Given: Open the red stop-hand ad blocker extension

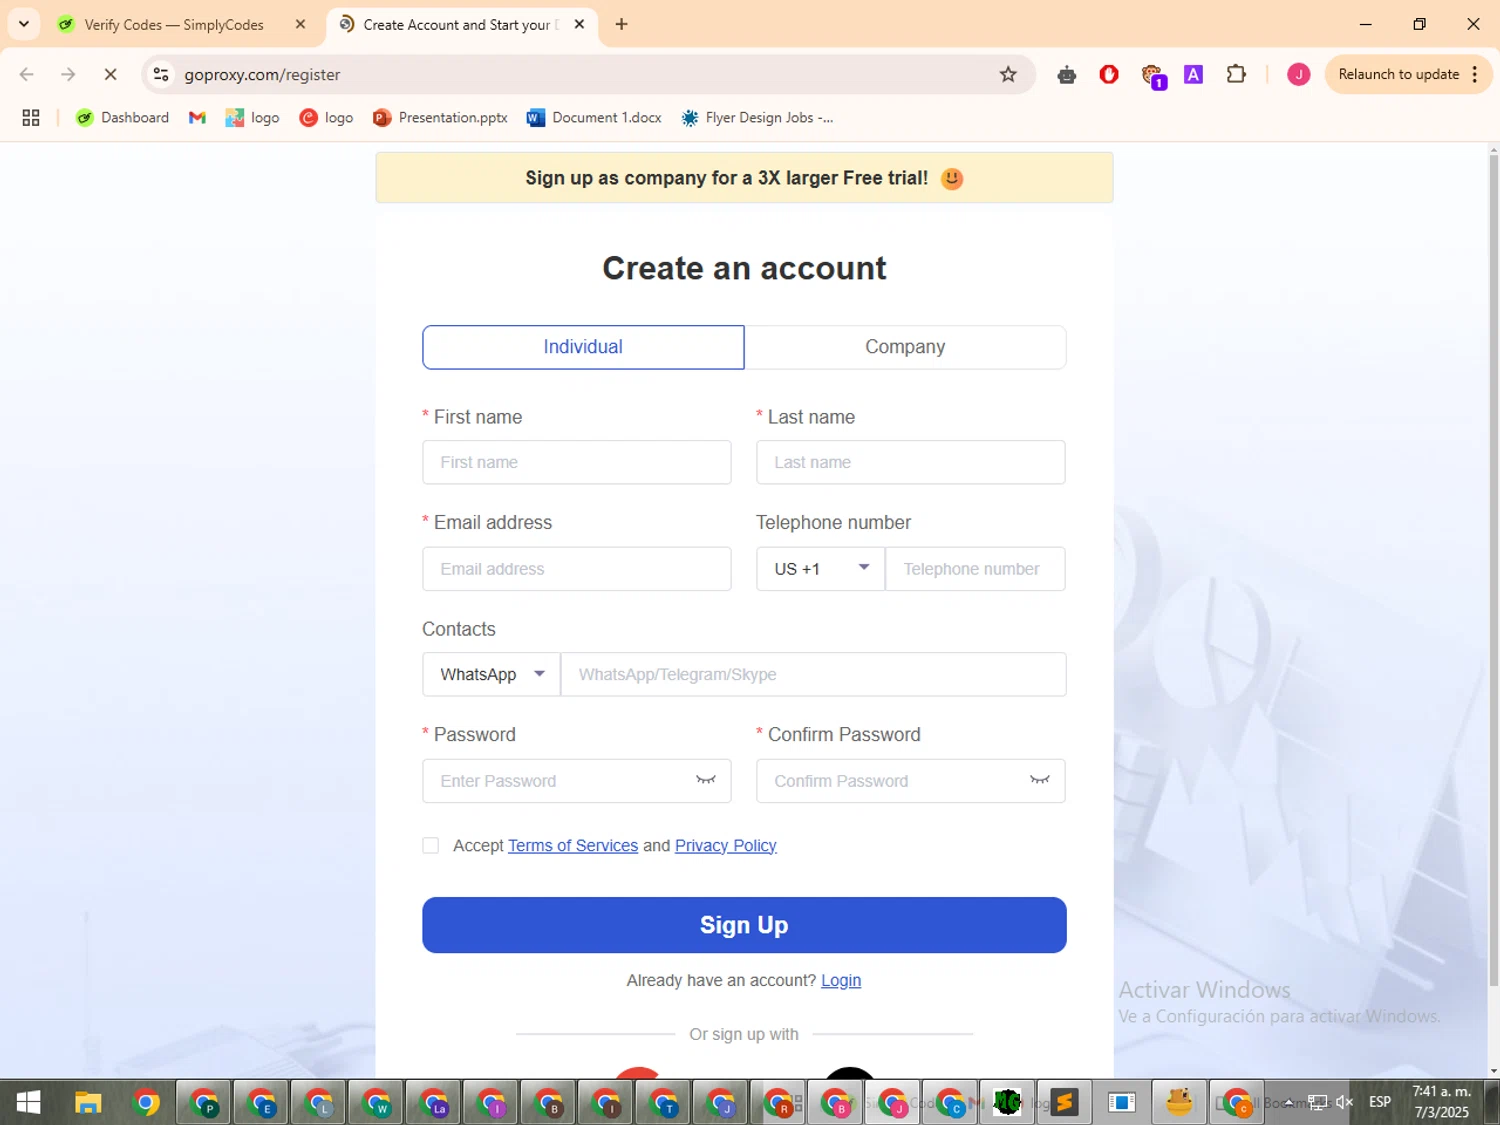Looking at the screenshot, I should coord(1109,74).
